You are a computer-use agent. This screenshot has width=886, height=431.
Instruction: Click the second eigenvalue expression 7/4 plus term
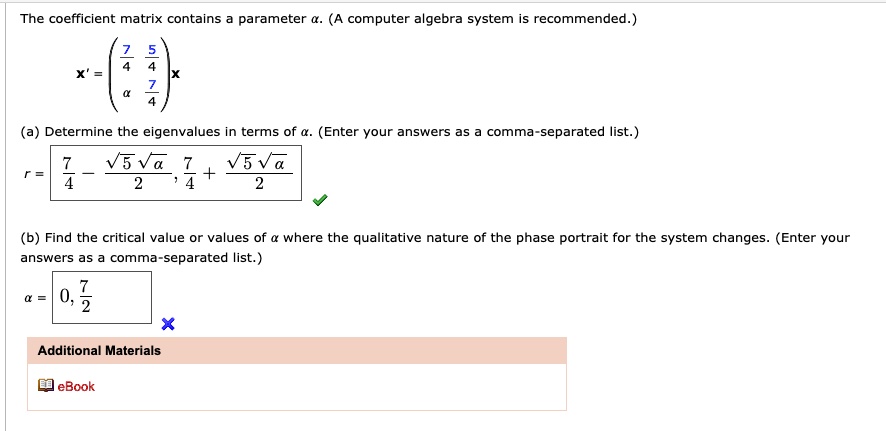[x=237, y=173]
